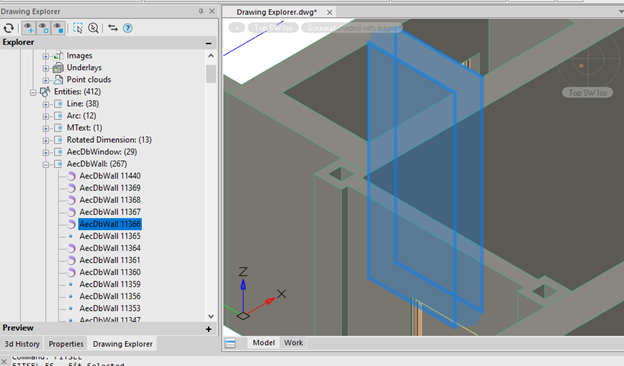Select AecDbWall 11440
The width and height of the screenshot is (624, 366).
(110, 176)
